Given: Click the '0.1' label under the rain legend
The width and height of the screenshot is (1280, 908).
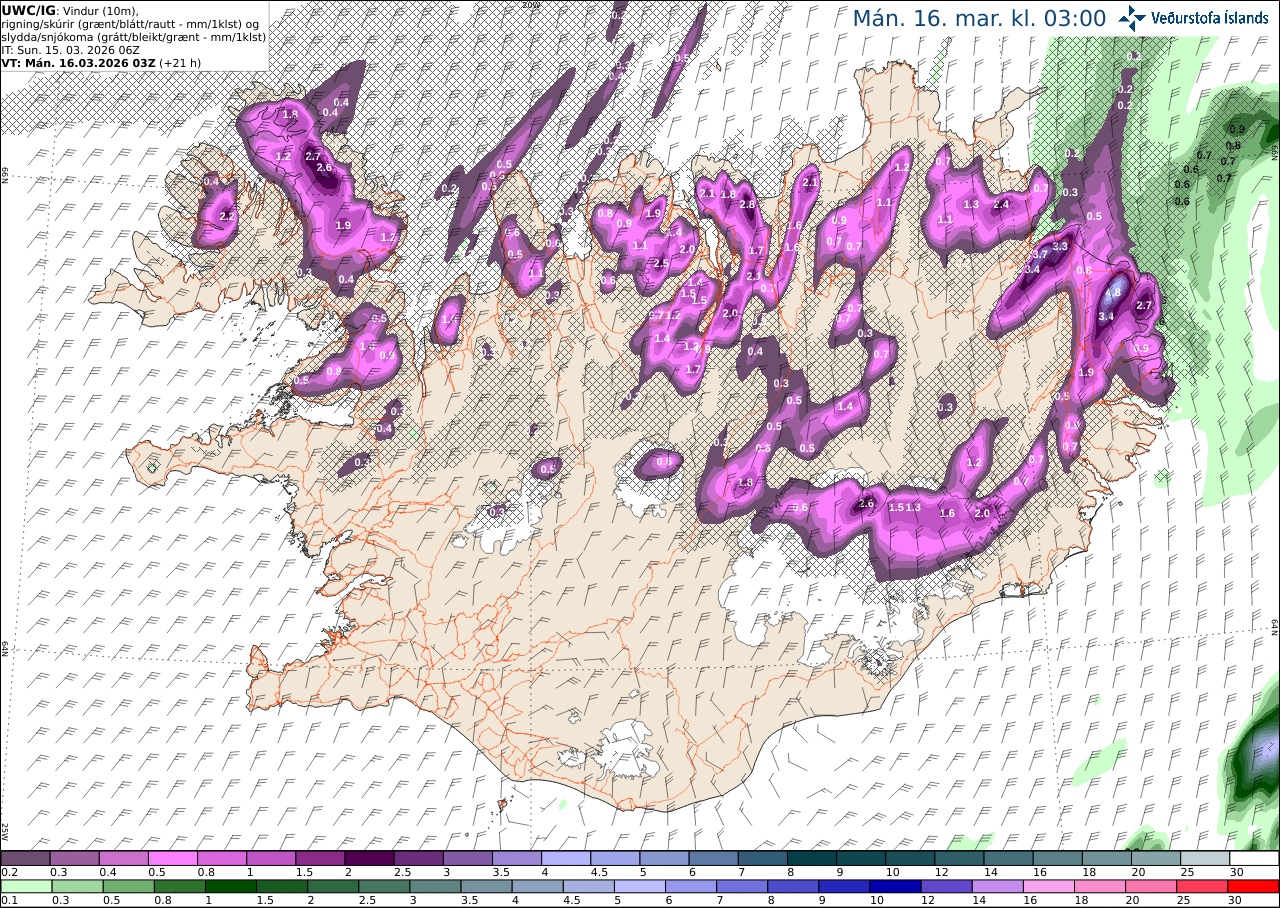Looking at the screenshot, I should point(8,900).
